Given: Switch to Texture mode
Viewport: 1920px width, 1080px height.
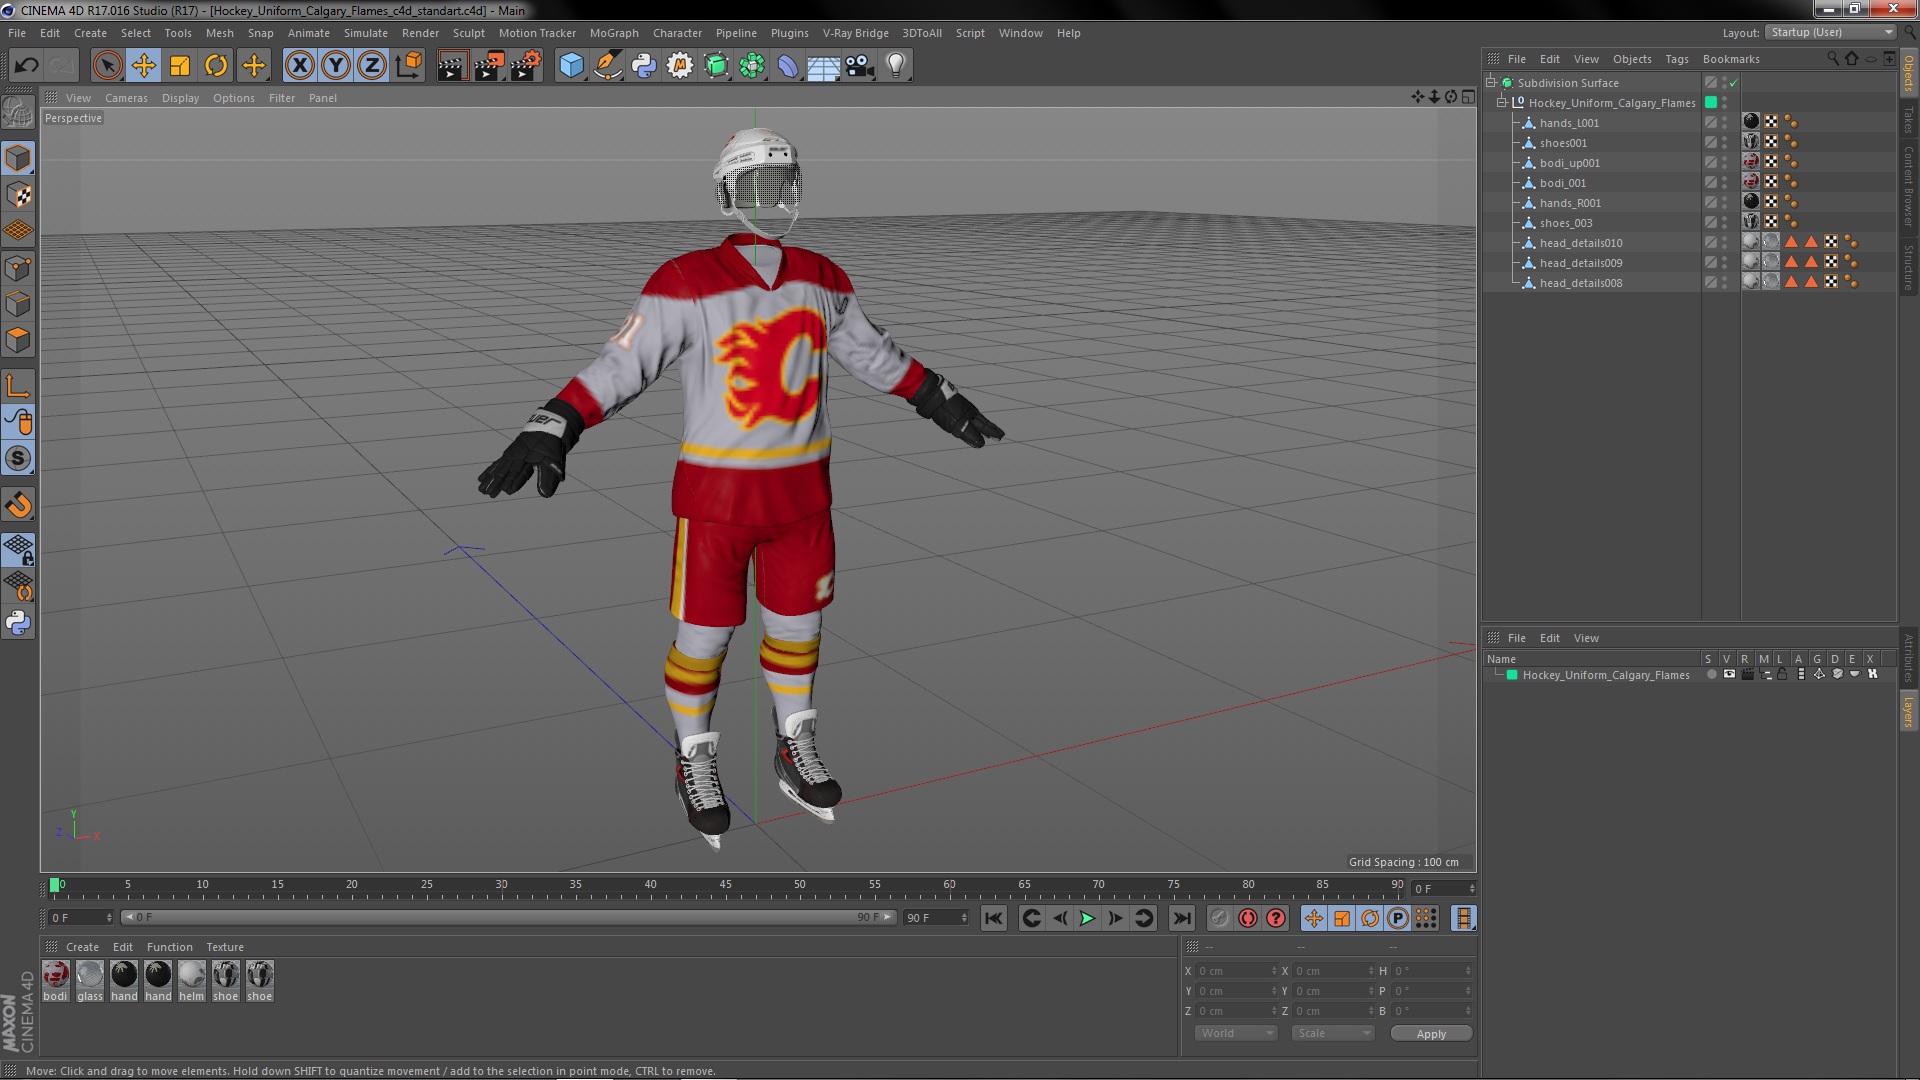Looking at the screenshot, I should 18,195.
